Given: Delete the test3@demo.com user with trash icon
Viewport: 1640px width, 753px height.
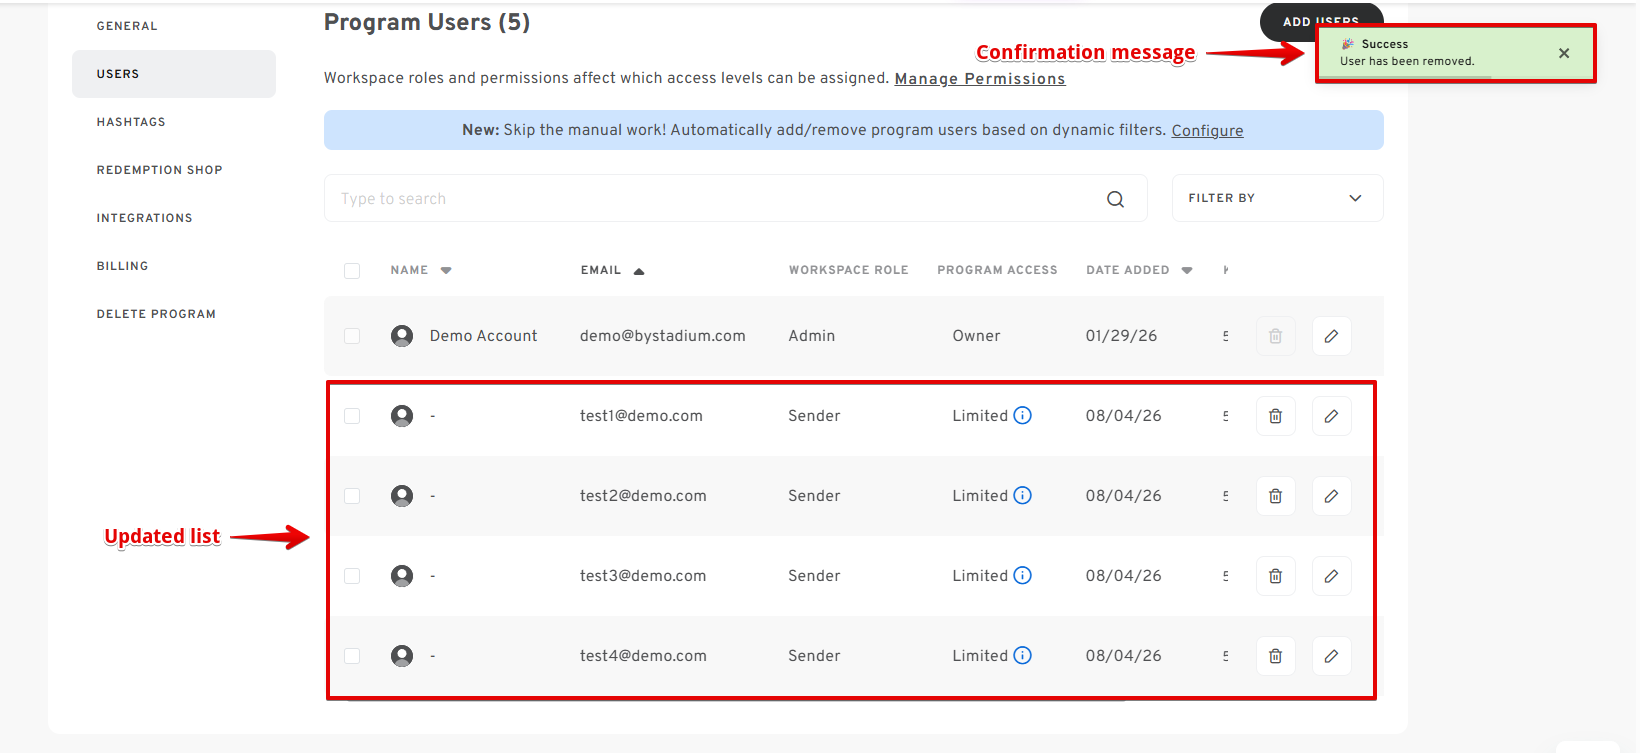Looking at the screenshot, I should [x=1276, y=576].
